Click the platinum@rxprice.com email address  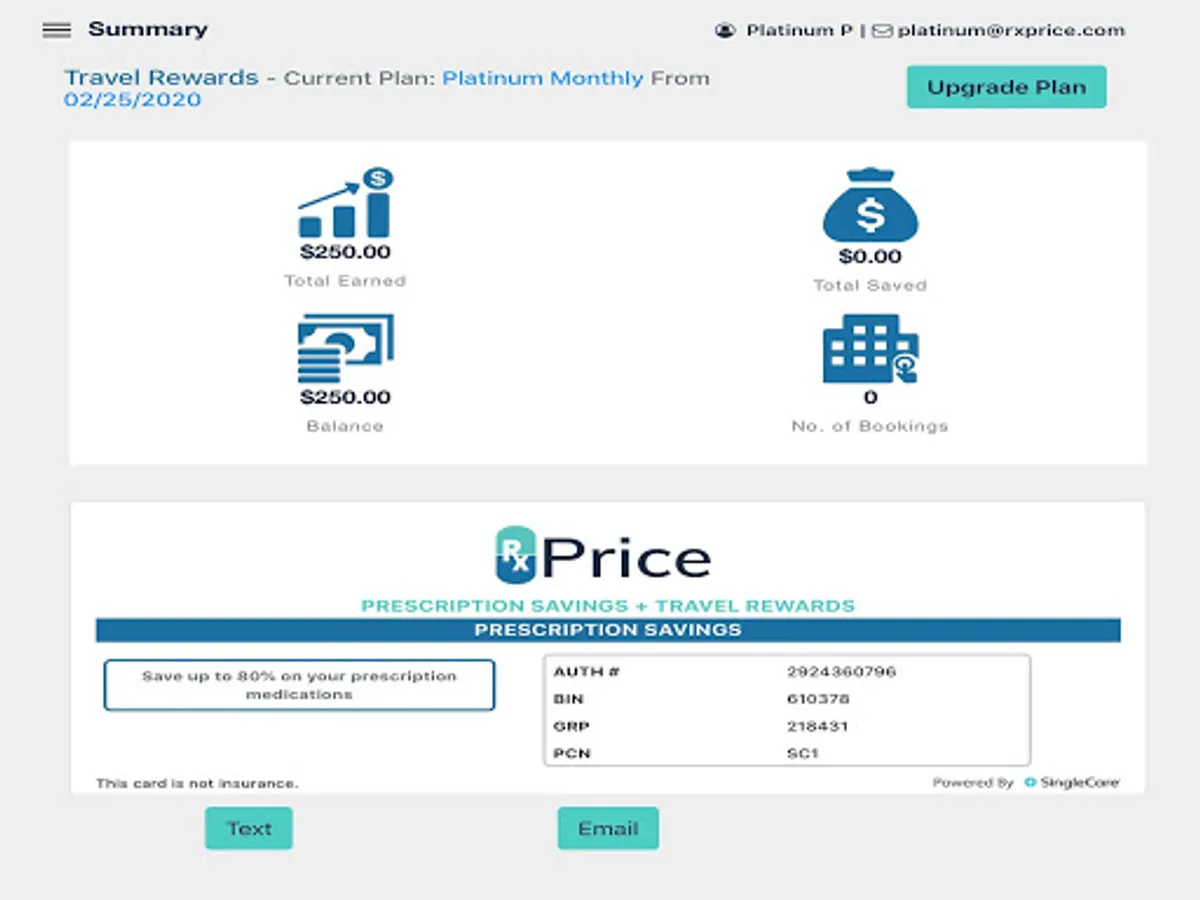click(1011, 31)
